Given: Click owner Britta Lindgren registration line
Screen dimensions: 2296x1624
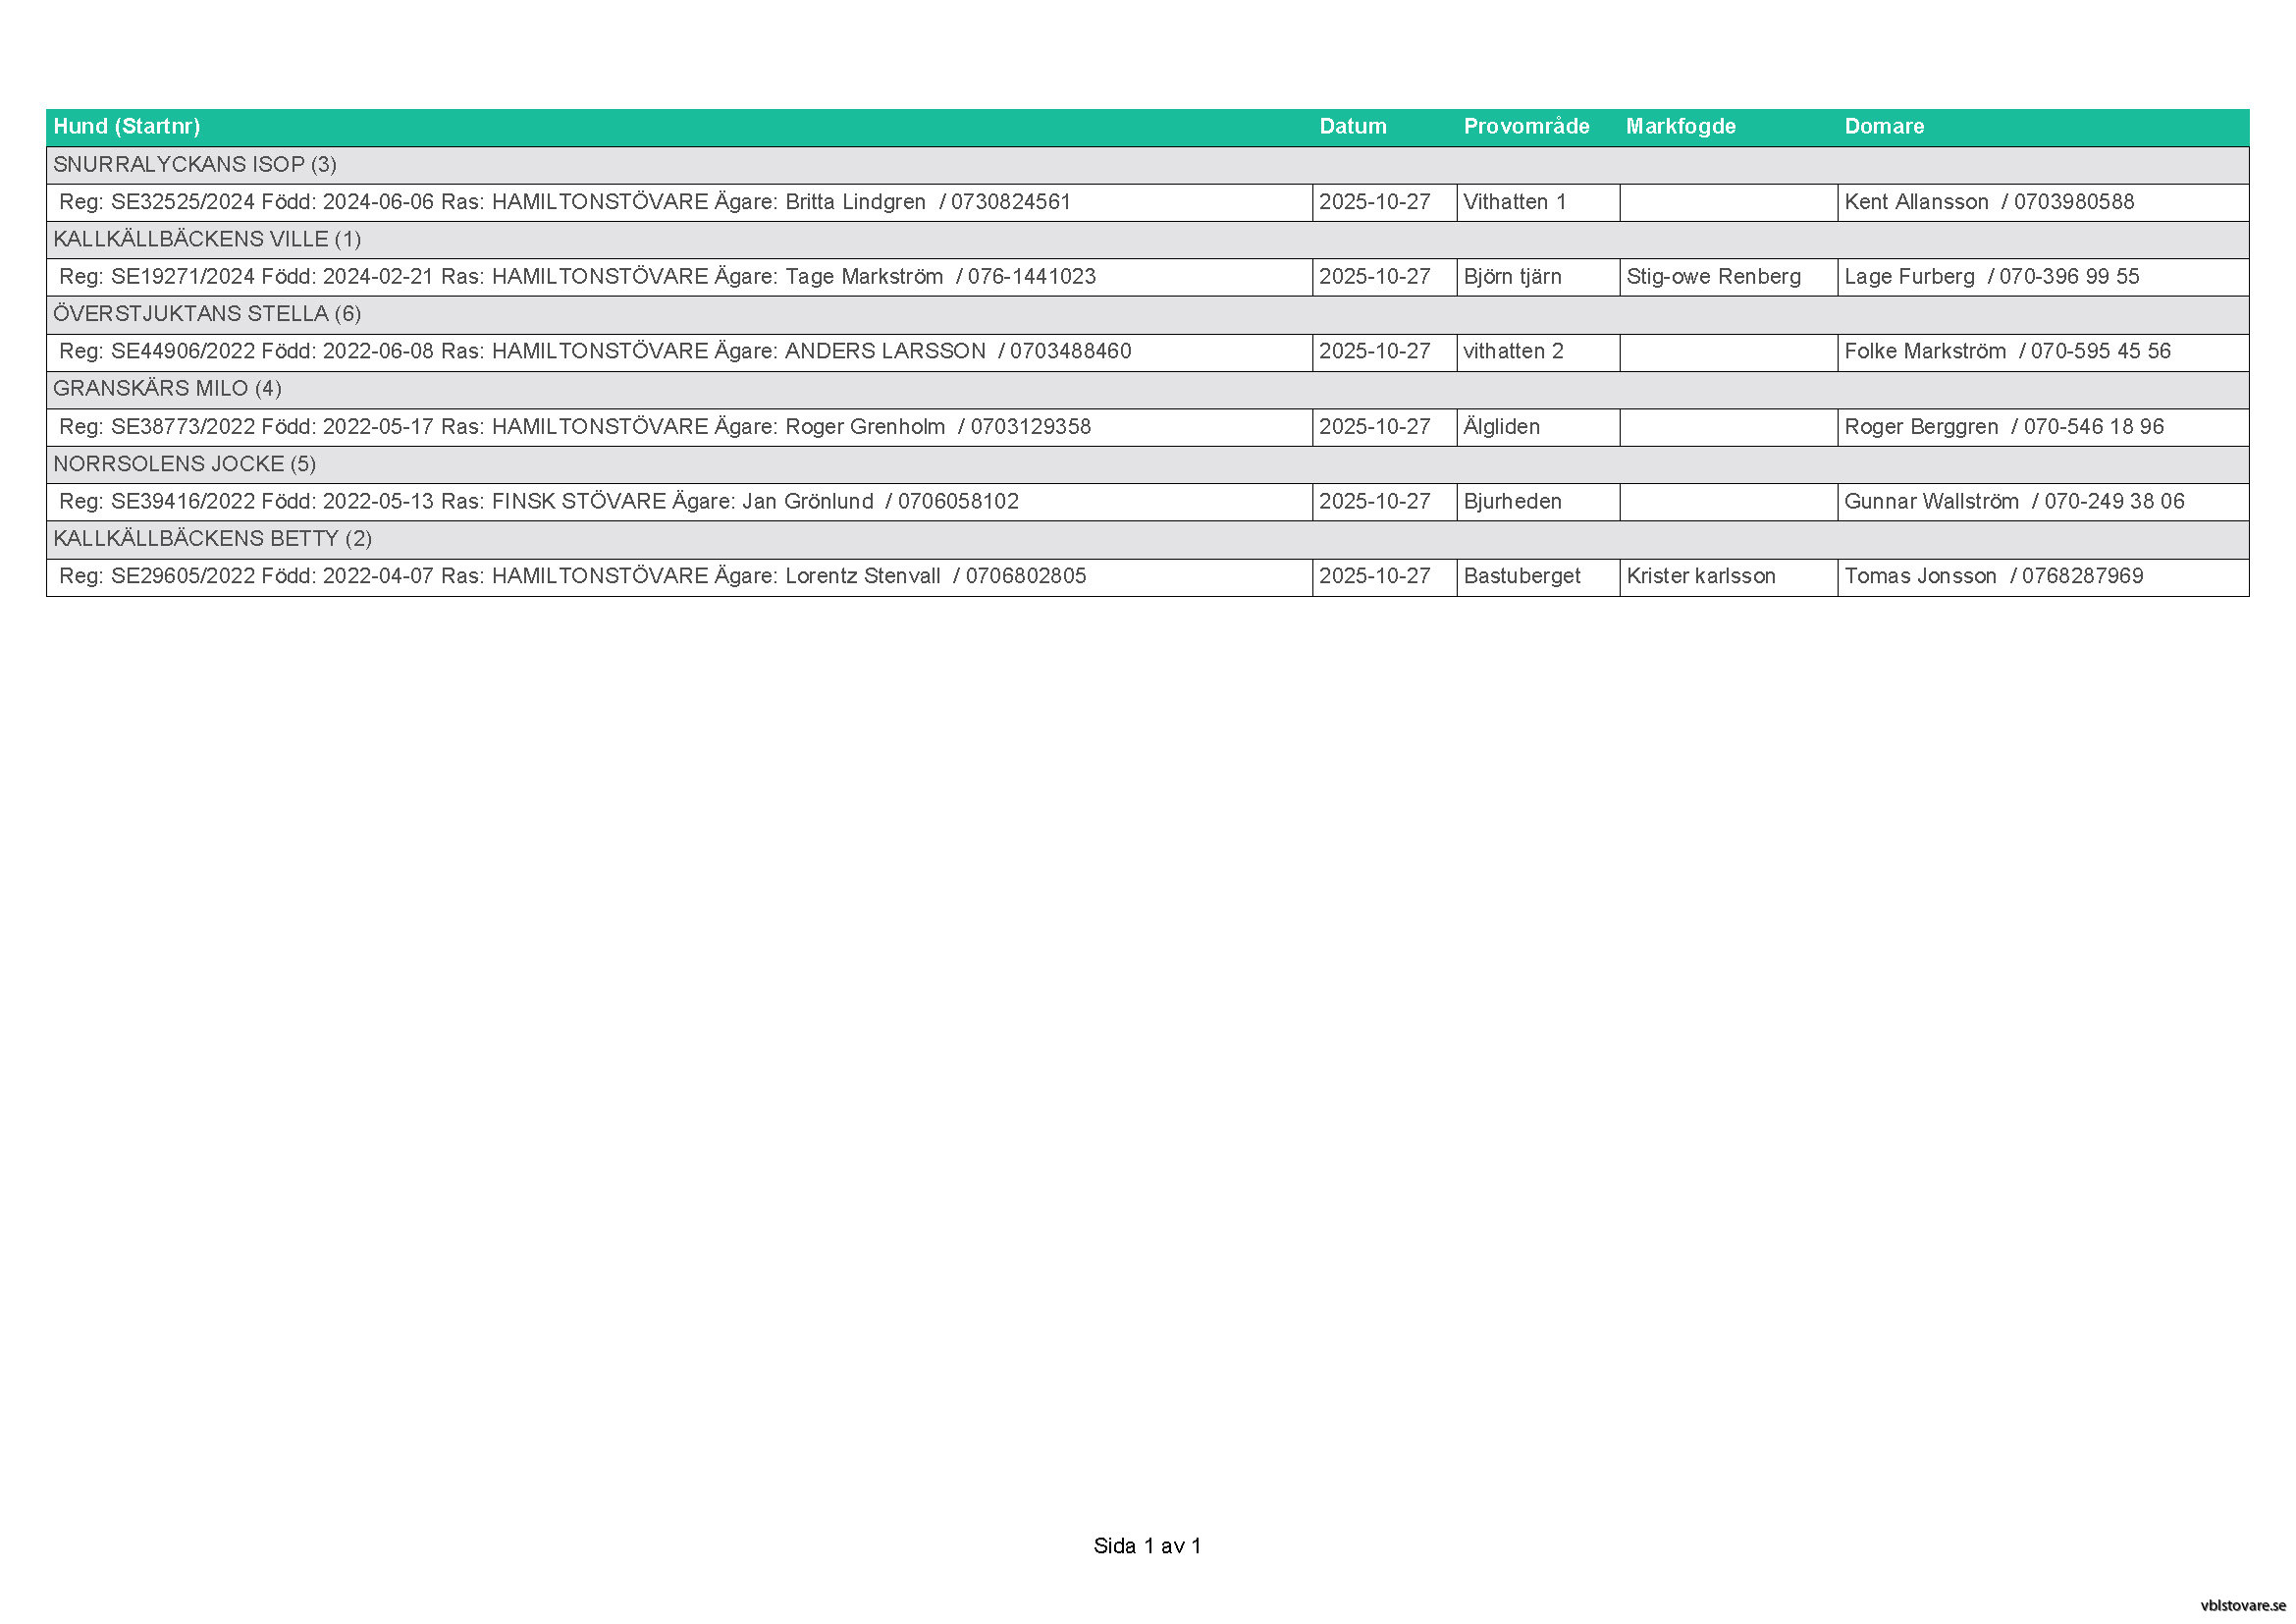Looking at the screenshot, I should pos(565,202).
